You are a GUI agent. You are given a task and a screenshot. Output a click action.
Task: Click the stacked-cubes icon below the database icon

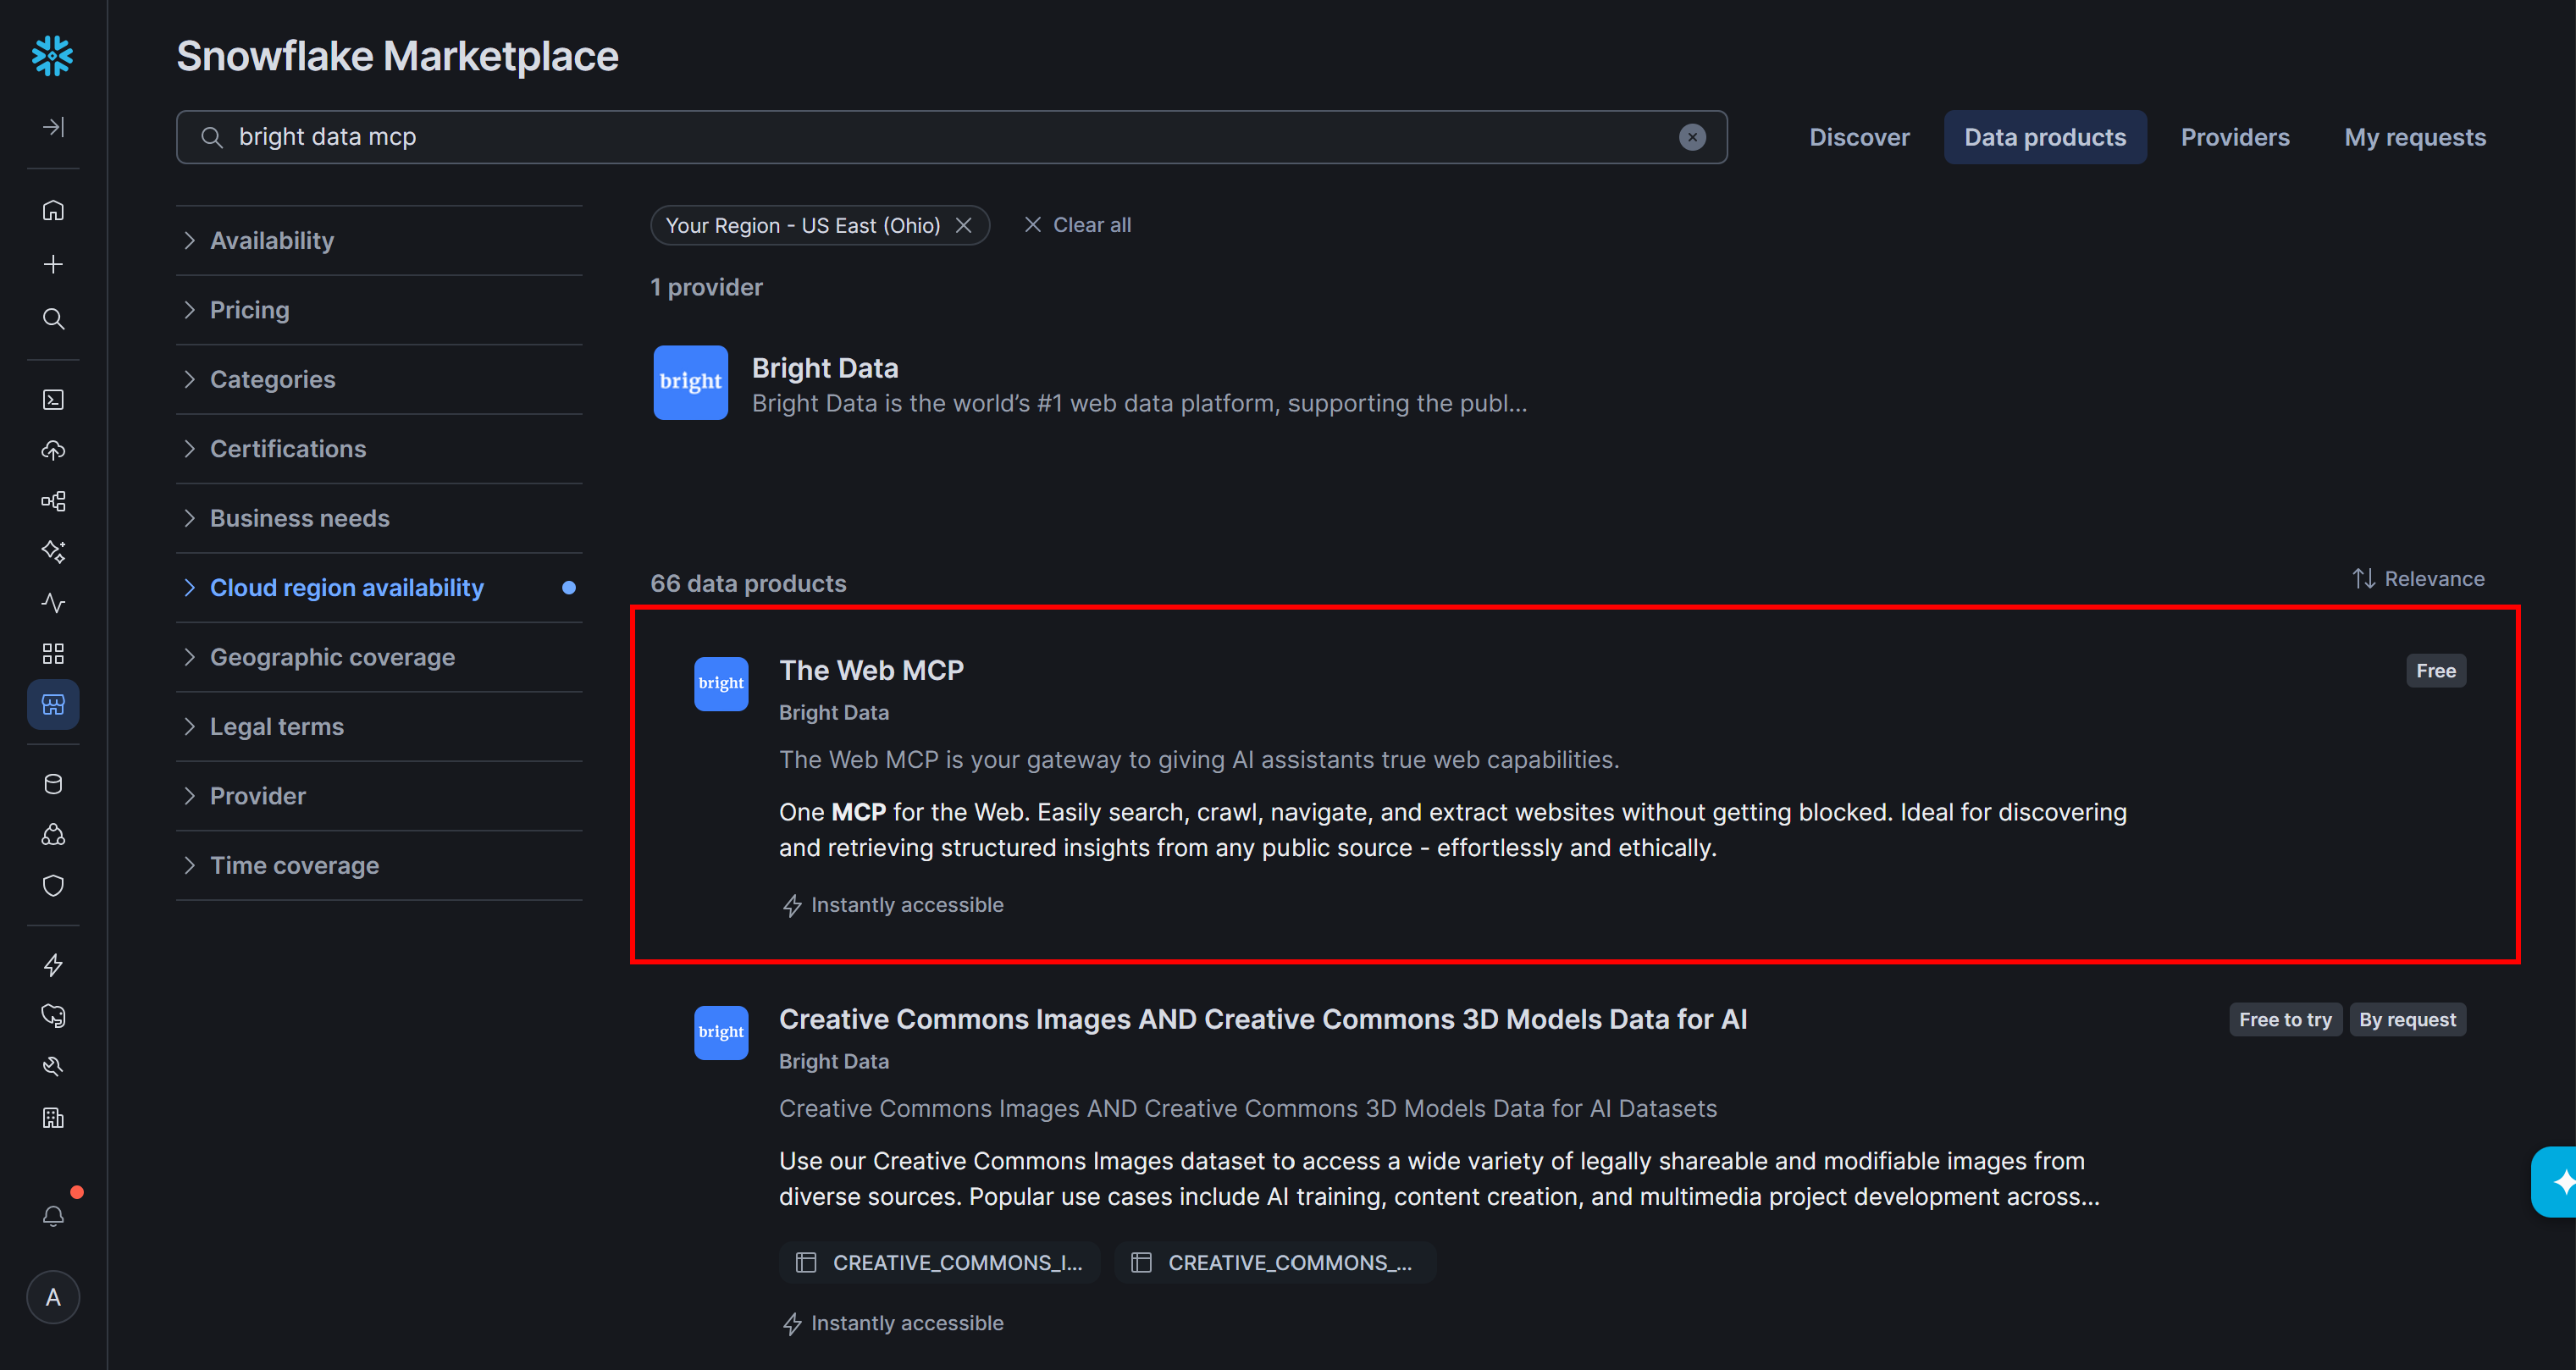pos(53,835)
